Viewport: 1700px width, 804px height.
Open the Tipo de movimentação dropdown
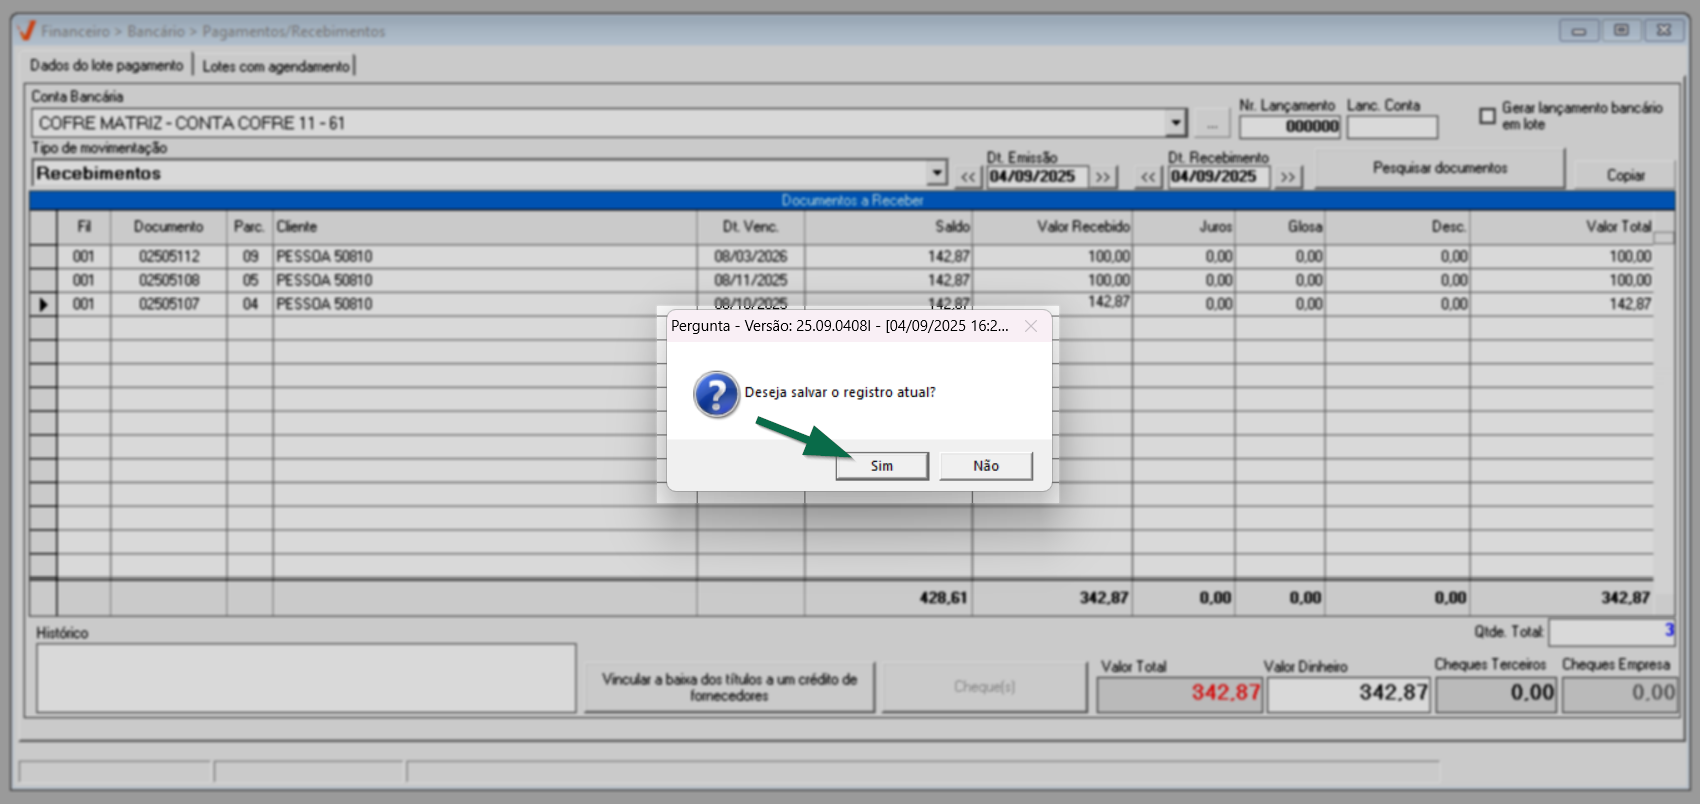(x=936, y=173)
